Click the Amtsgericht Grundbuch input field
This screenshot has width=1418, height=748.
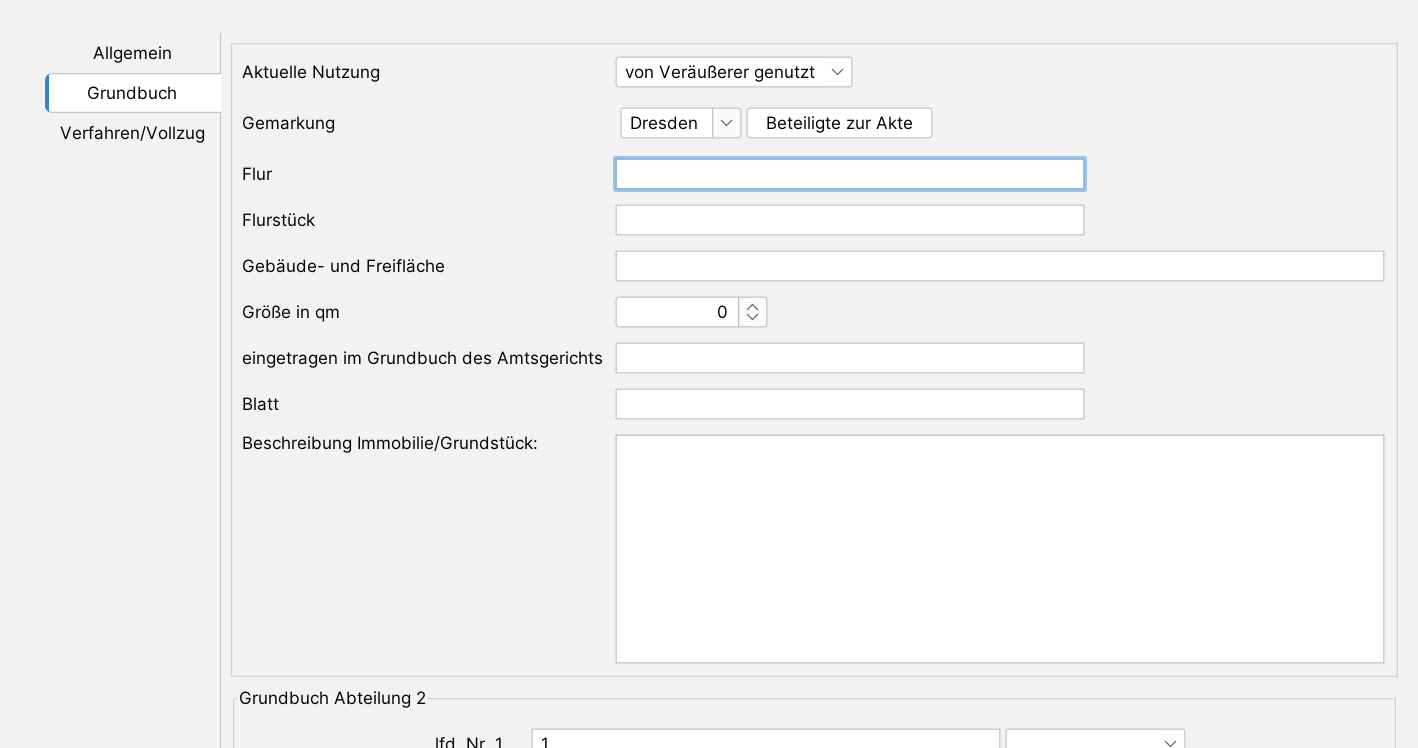pyautogui.click(x=849, y=358)
